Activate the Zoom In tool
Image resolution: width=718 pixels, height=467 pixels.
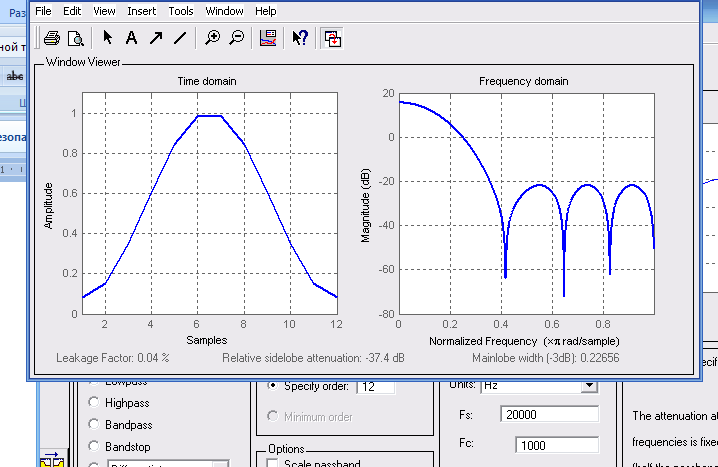pyautogui.click(x=212, y=38)
